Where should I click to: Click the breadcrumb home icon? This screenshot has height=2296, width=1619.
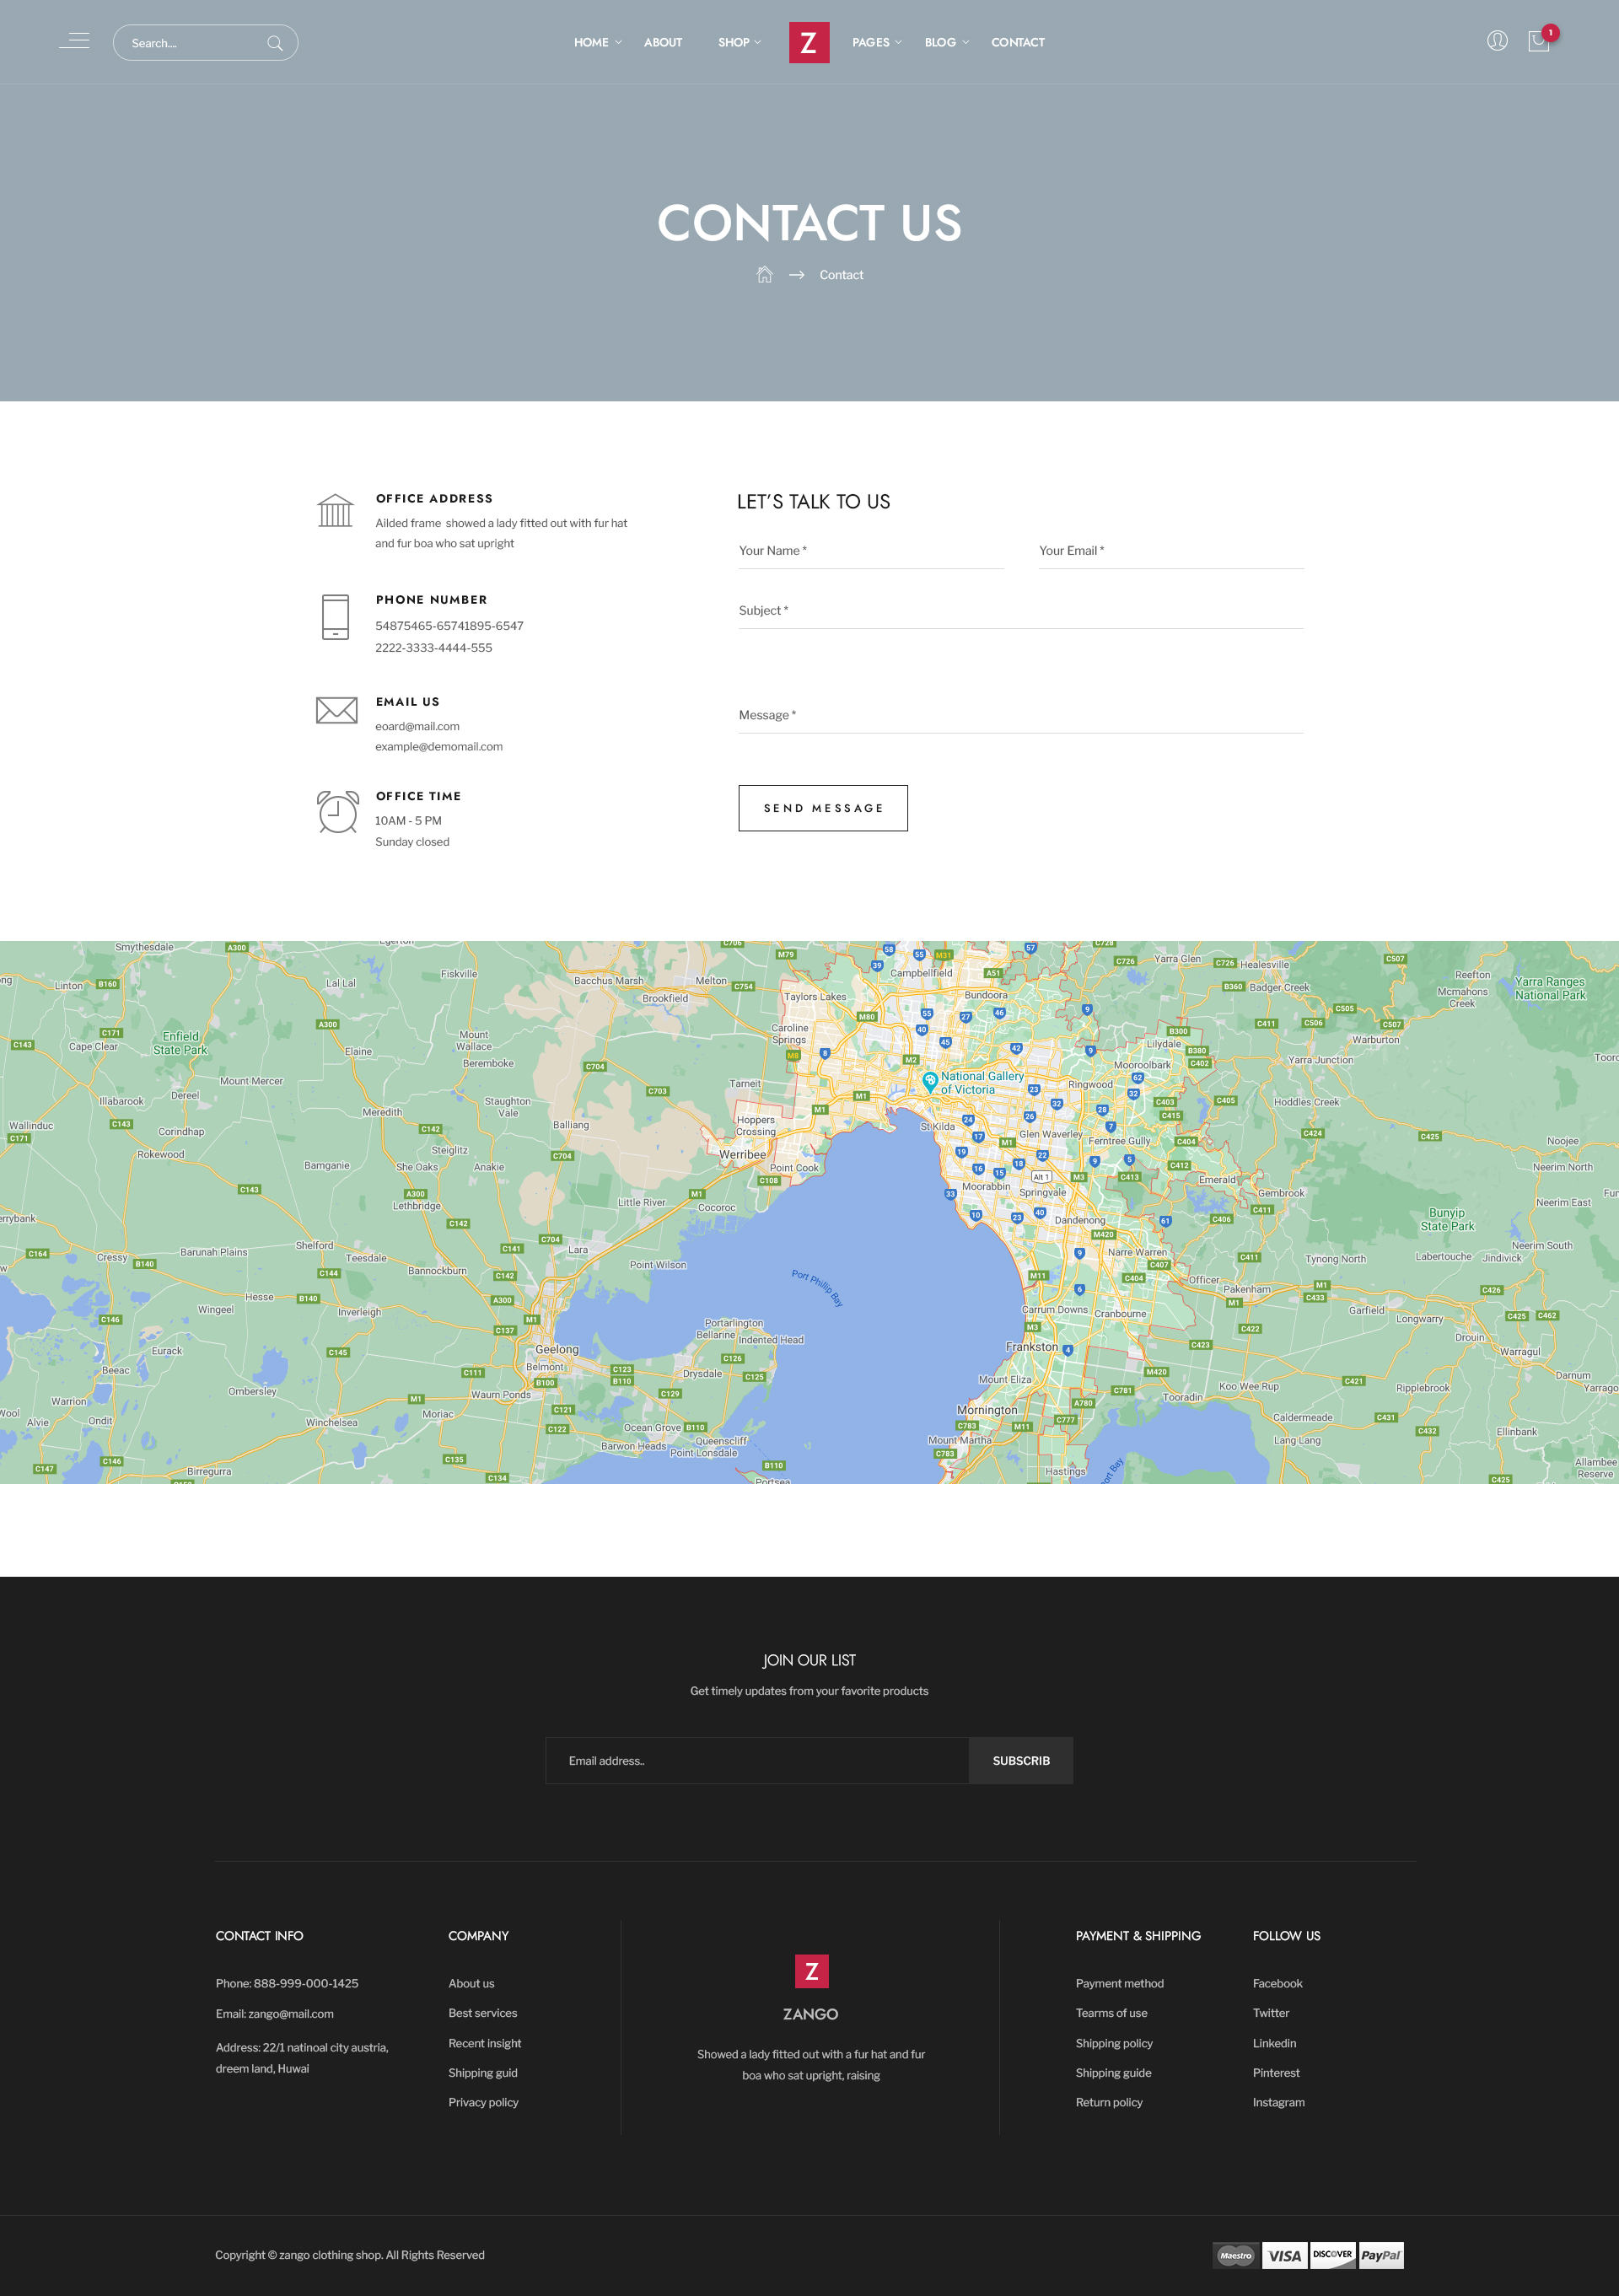coord(764,275)
